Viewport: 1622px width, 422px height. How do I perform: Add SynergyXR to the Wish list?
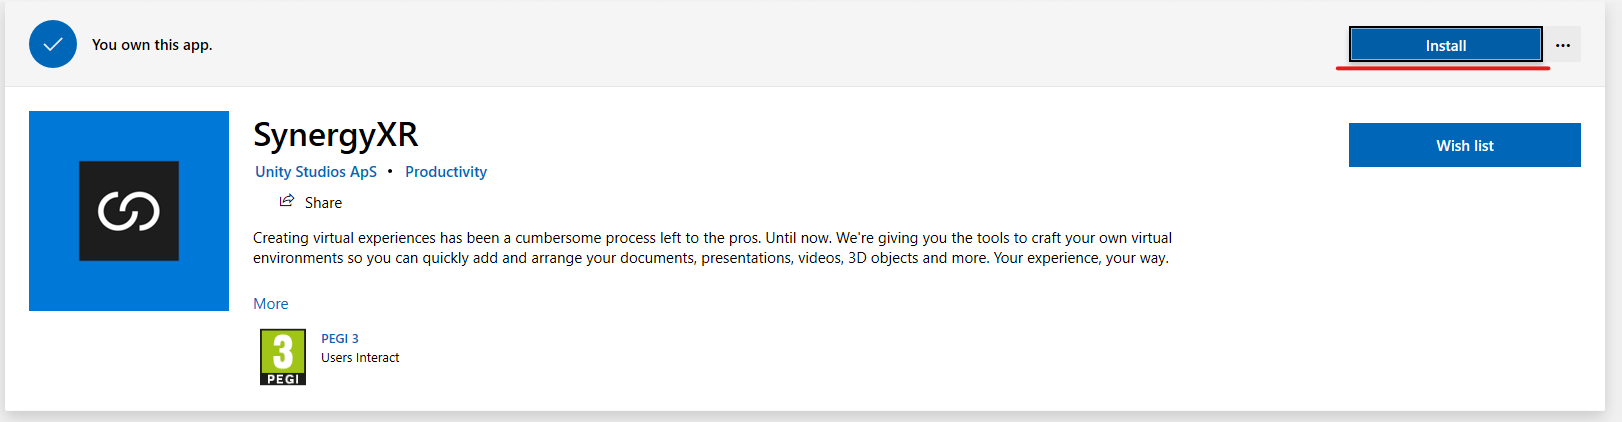(x=1464, y=145)
